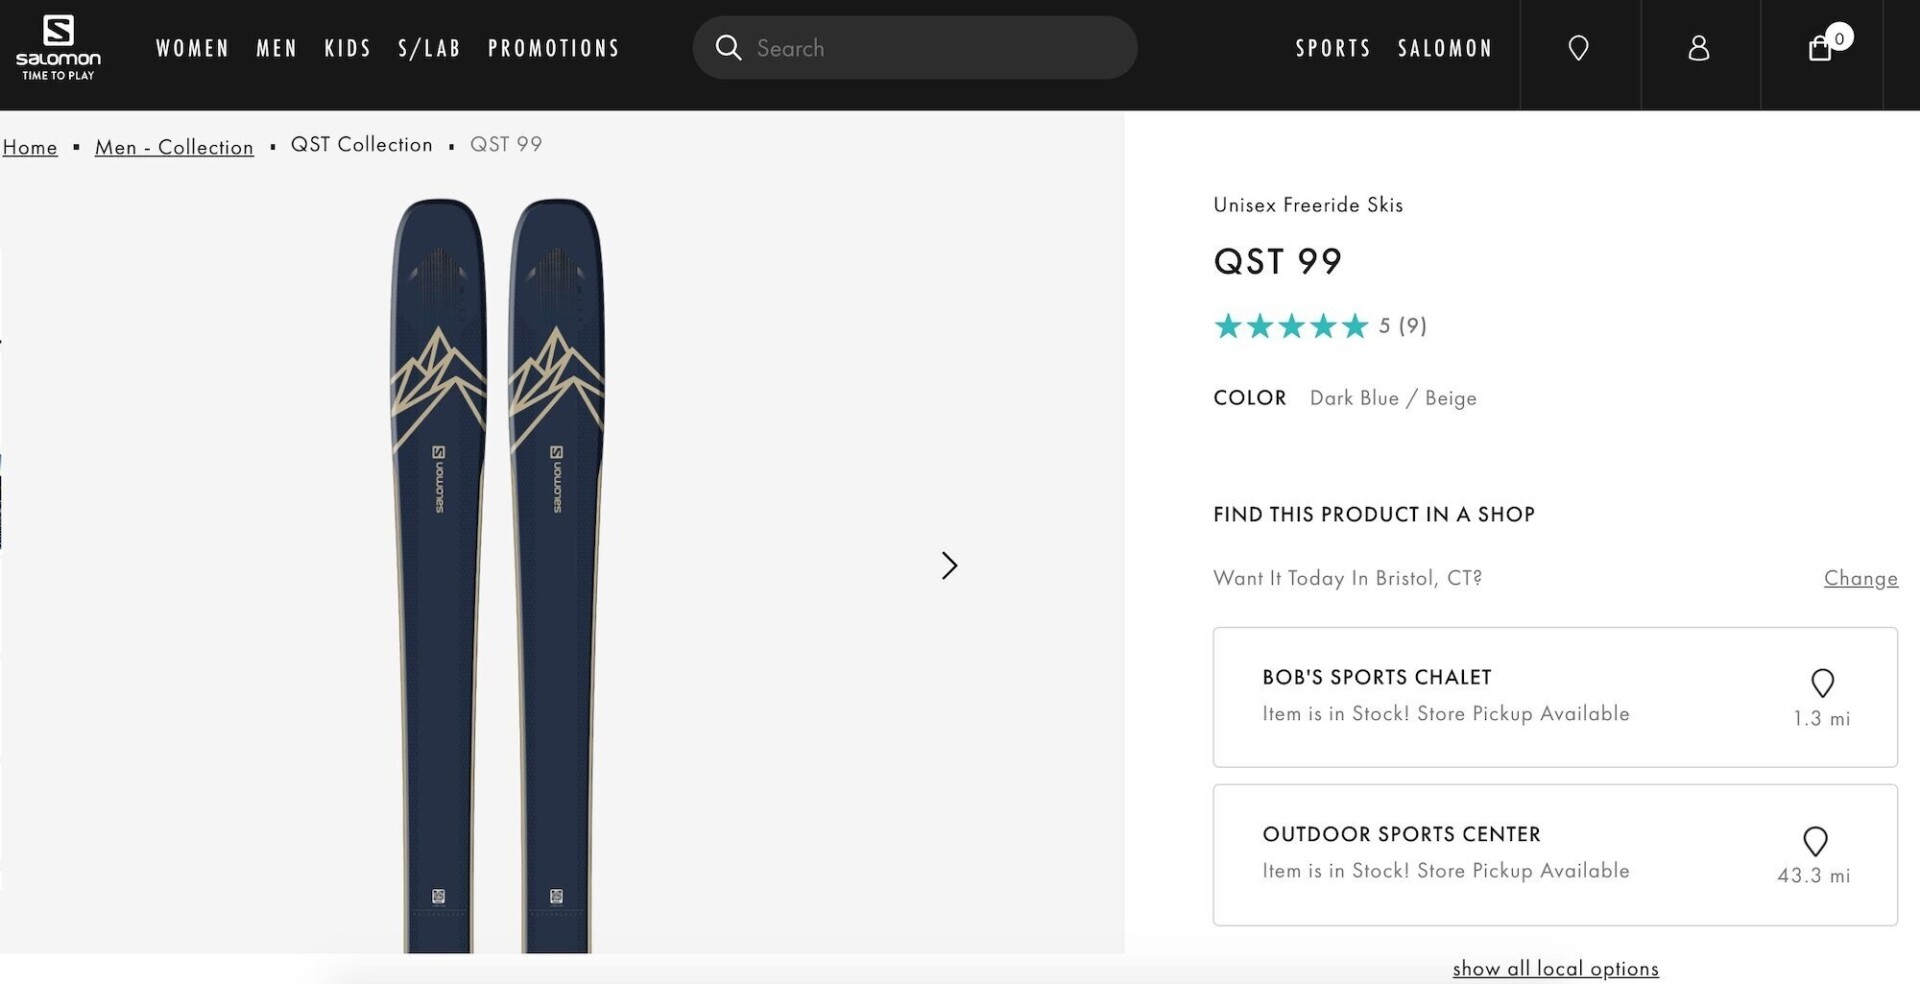Open the store locator pin icon
Viewport: 1920px width, 984px height.
tap(1578, 48)
